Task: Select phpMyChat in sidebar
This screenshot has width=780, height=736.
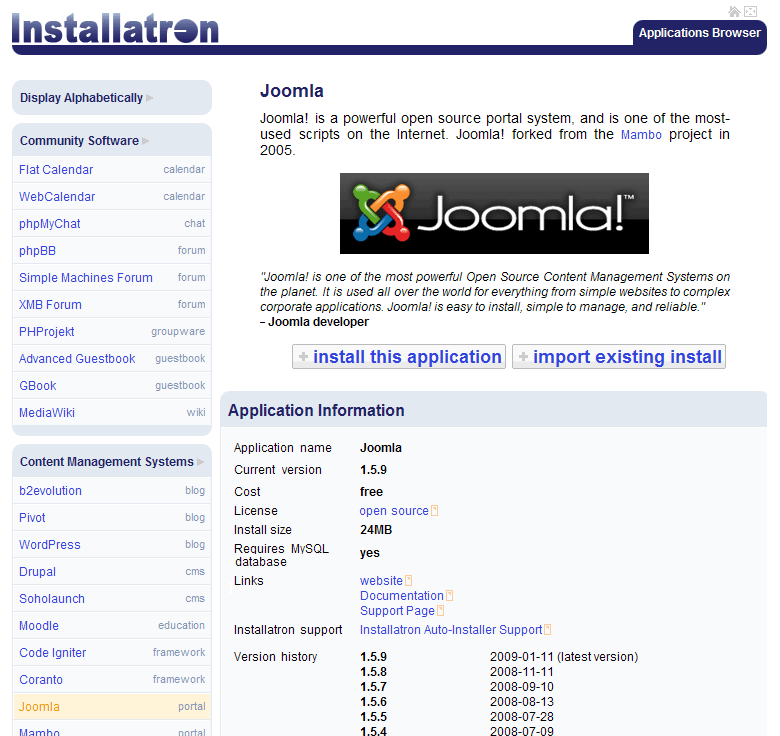Action: click(112, 223)
